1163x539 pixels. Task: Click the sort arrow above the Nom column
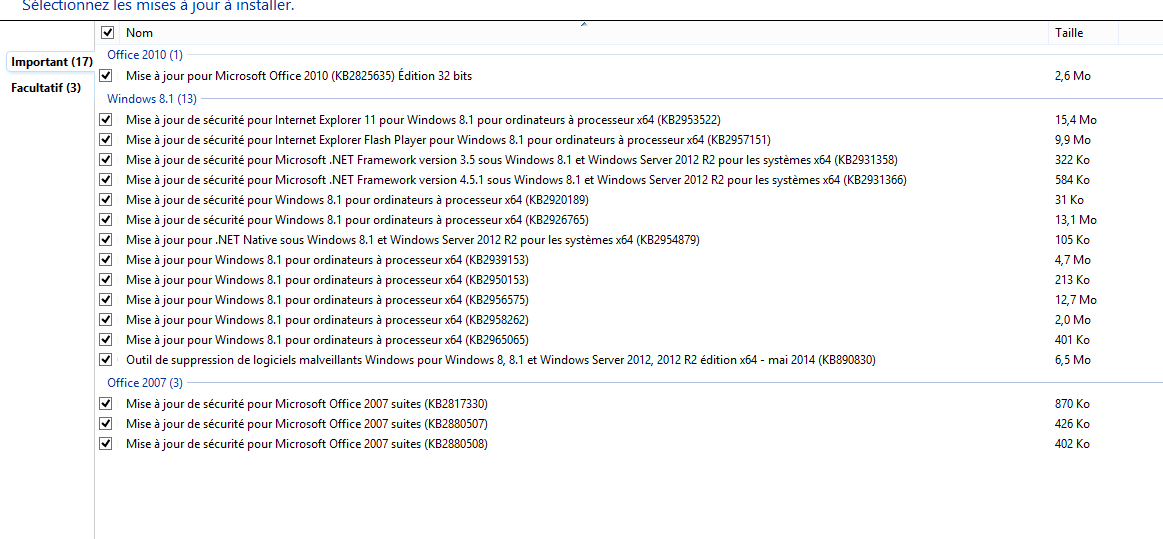584,24
